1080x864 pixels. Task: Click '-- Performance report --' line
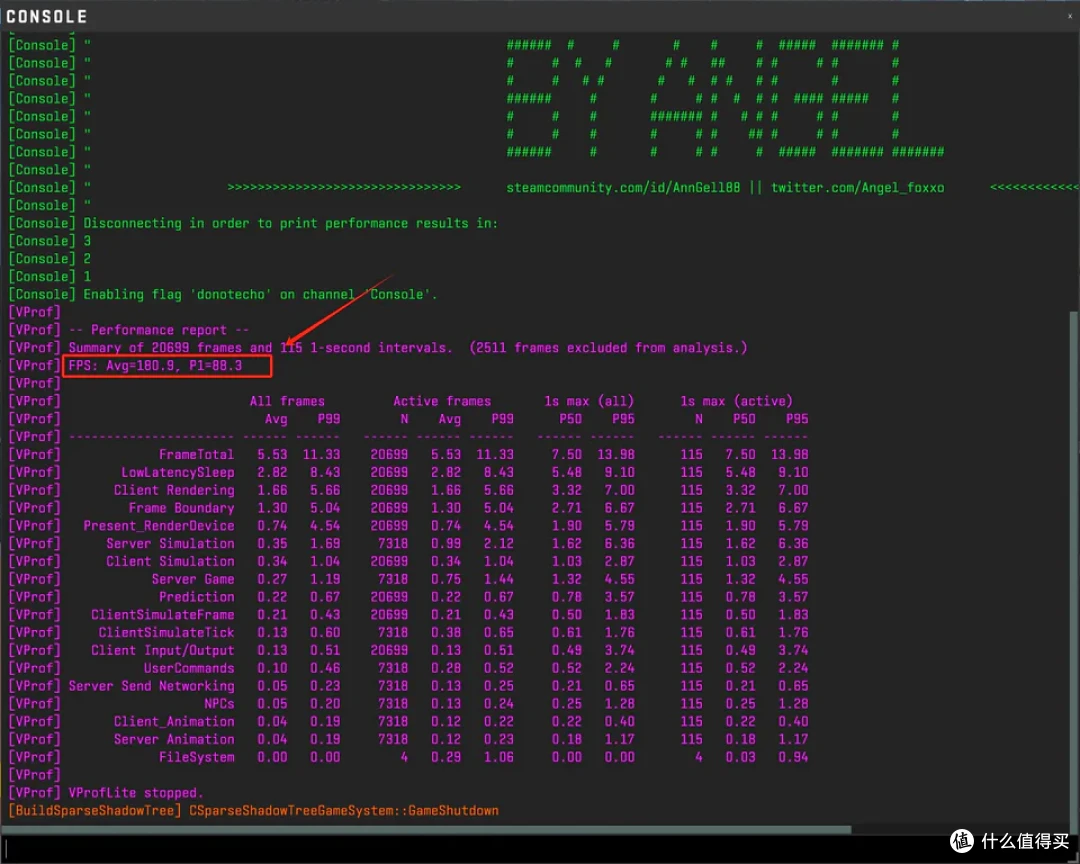pos(159,330)
